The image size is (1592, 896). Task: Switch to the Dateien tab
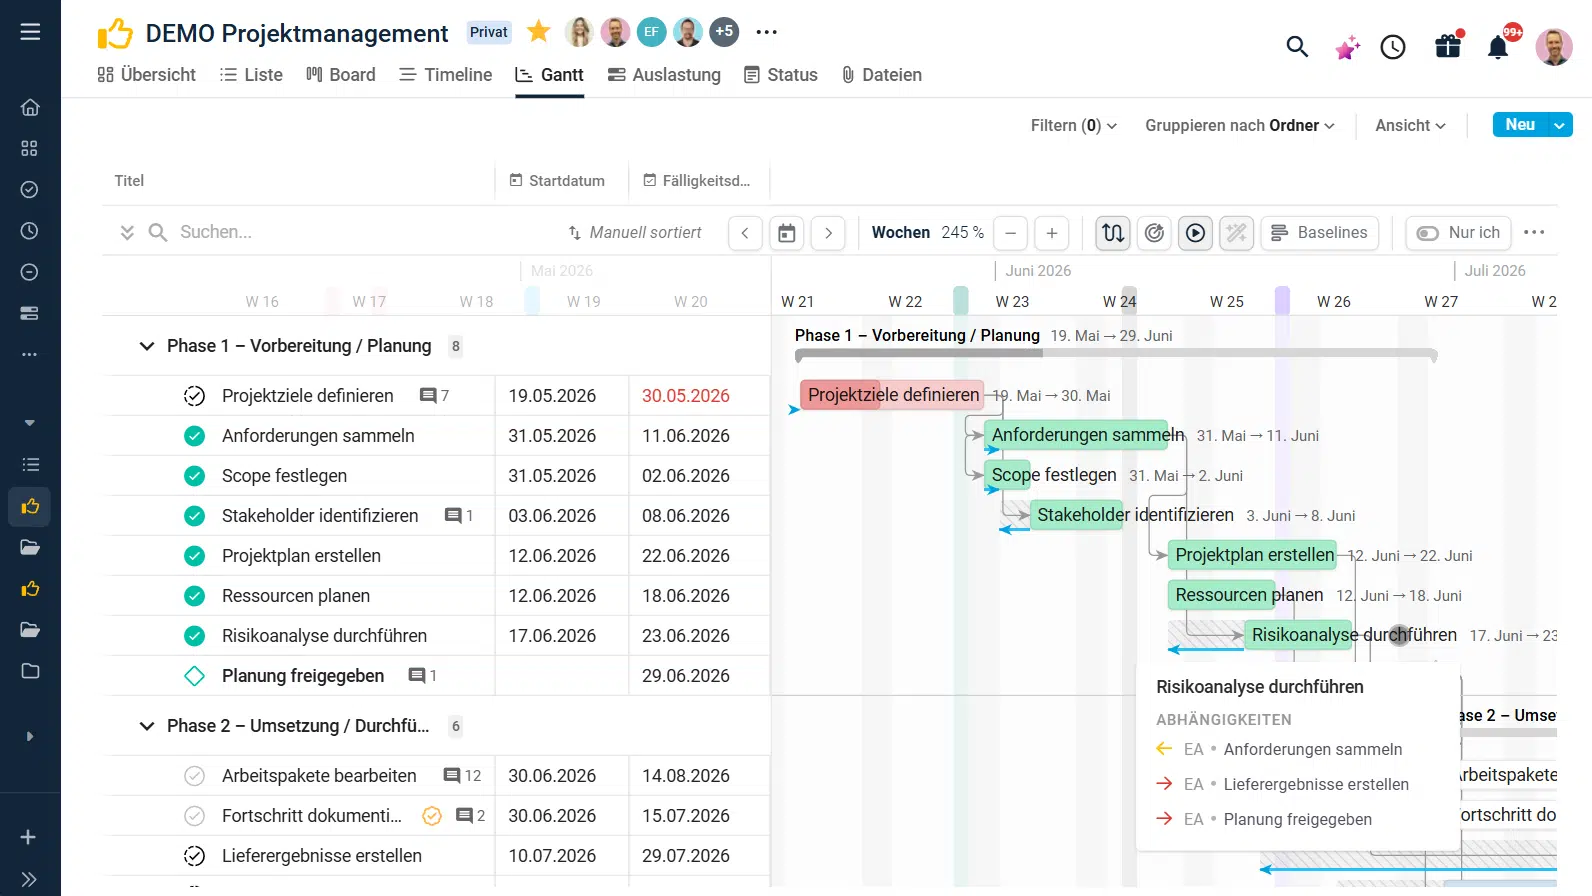882,75
